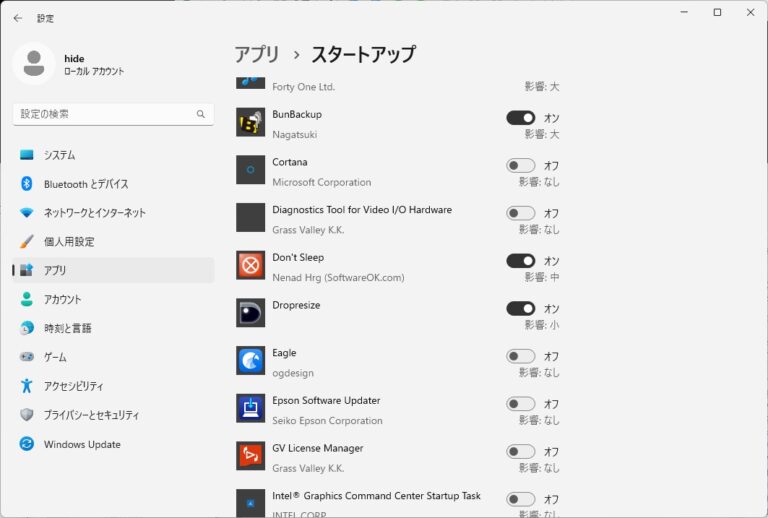The image size is (768, 518).
Task: Switch off the Dropresize startup toggle
Action: point(520,308)
